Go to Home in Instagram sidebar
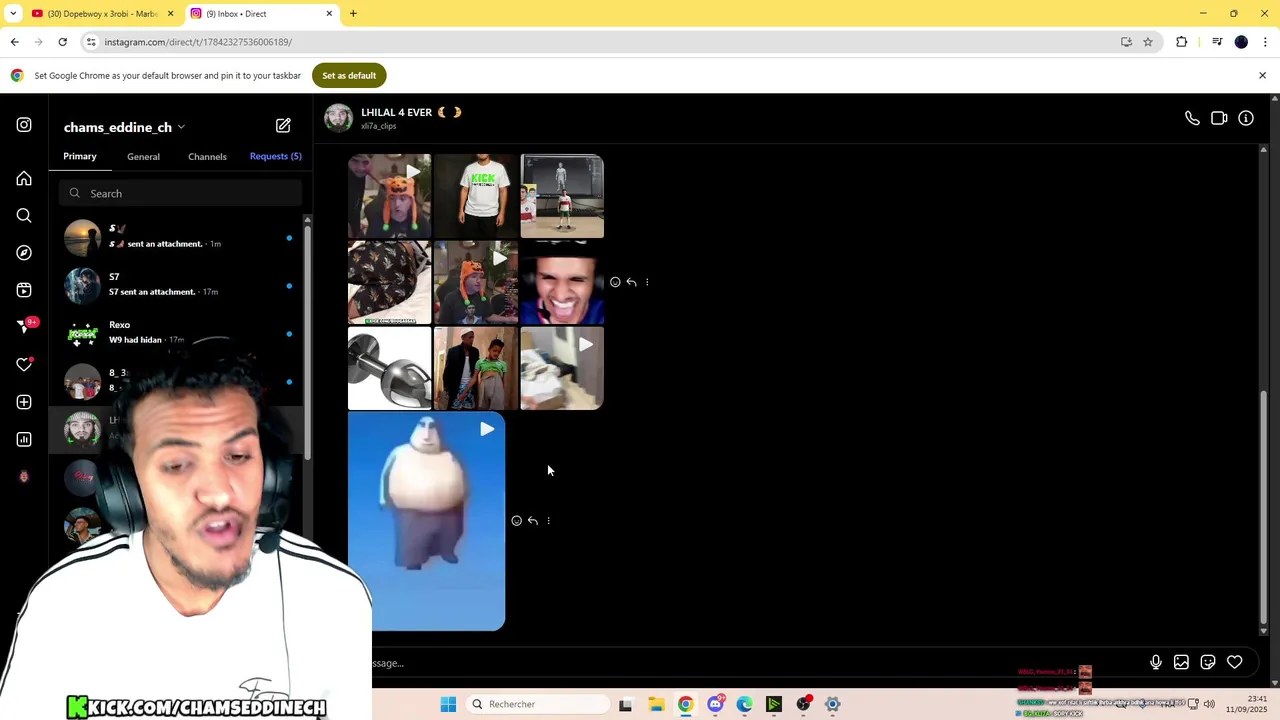The image size is (1280, 720). 24,178
